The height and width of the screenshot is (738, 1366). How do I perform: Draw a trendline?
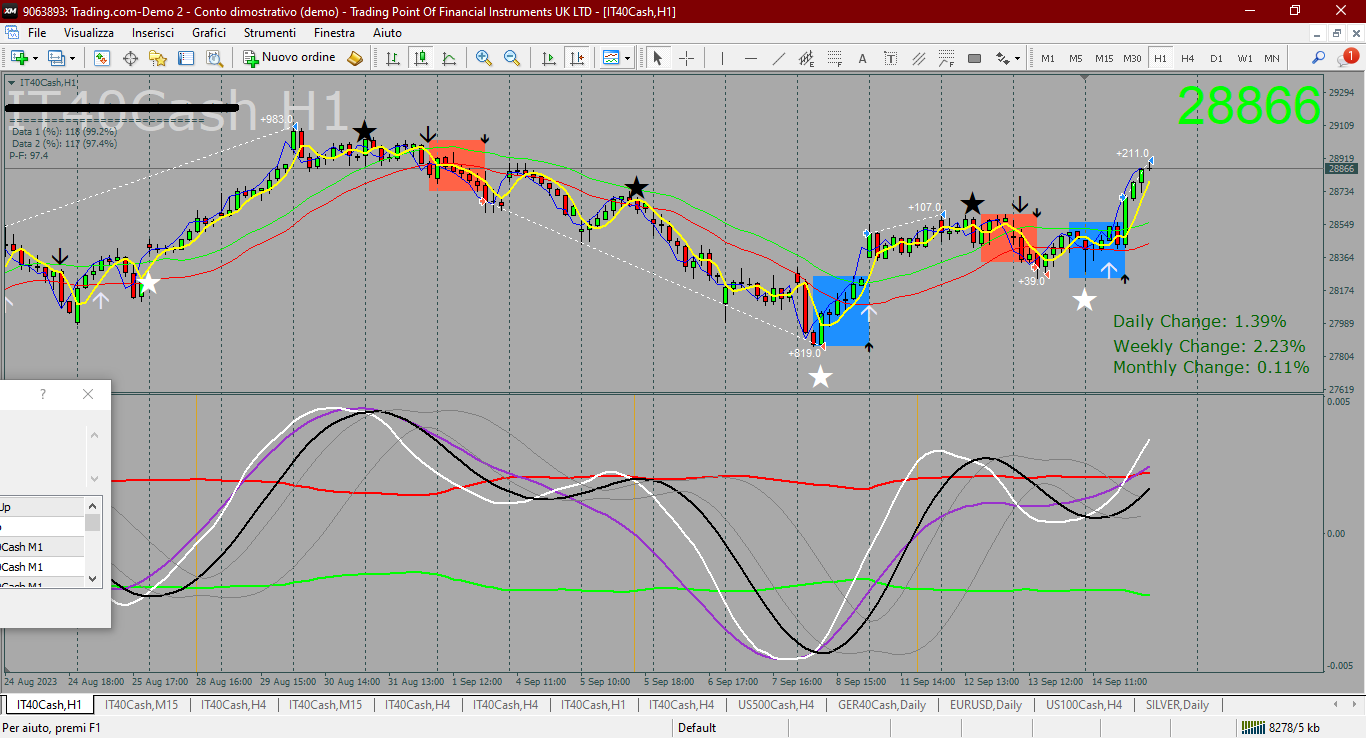778,58
